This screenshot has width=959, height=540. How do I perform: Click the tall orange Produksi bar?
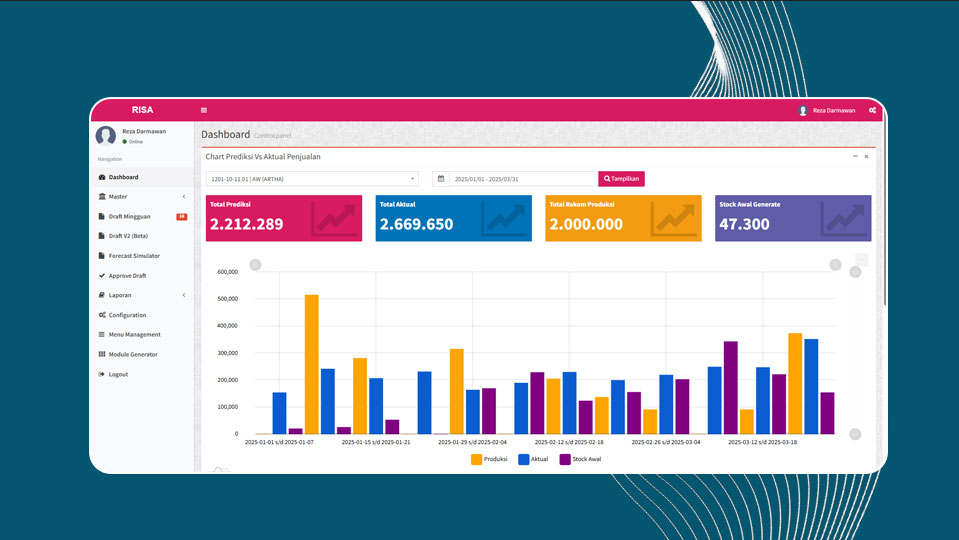tap(311, 364)
